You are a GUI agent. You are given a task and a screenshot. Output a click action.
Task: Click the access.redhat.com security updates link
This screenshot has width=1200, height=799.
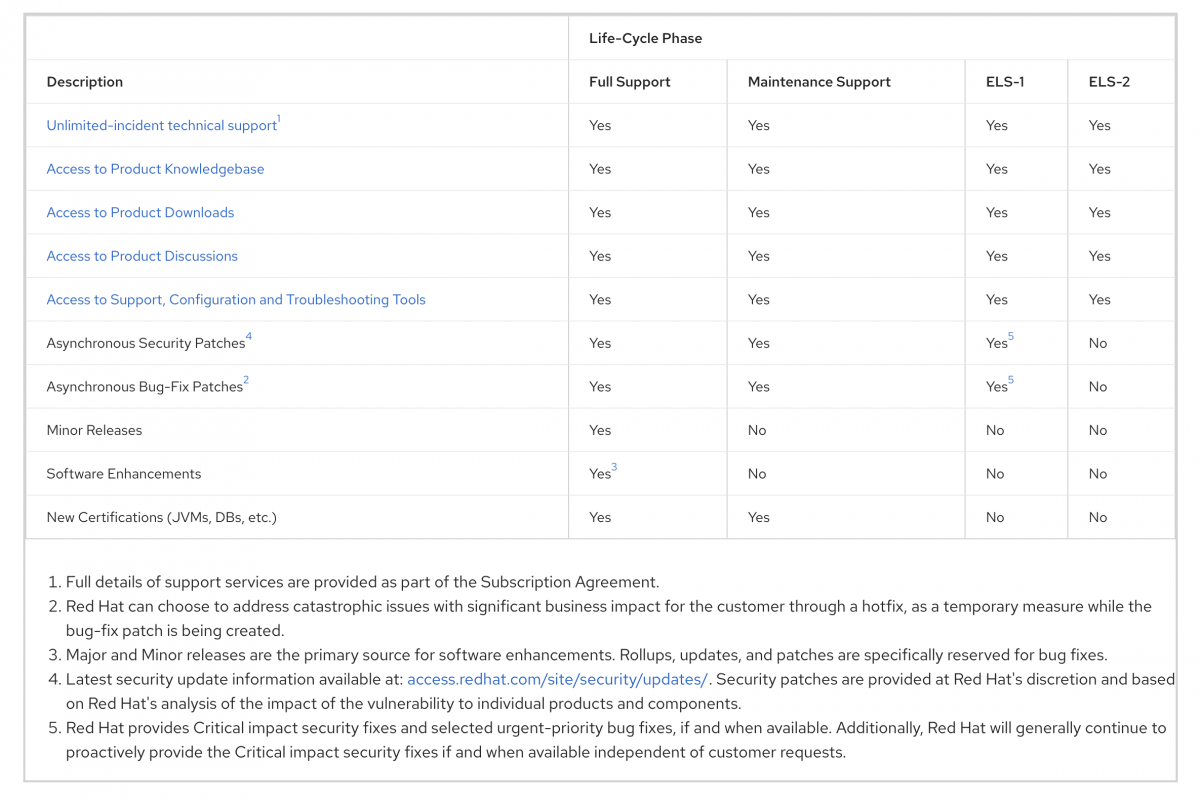click(x=557, y=680)
